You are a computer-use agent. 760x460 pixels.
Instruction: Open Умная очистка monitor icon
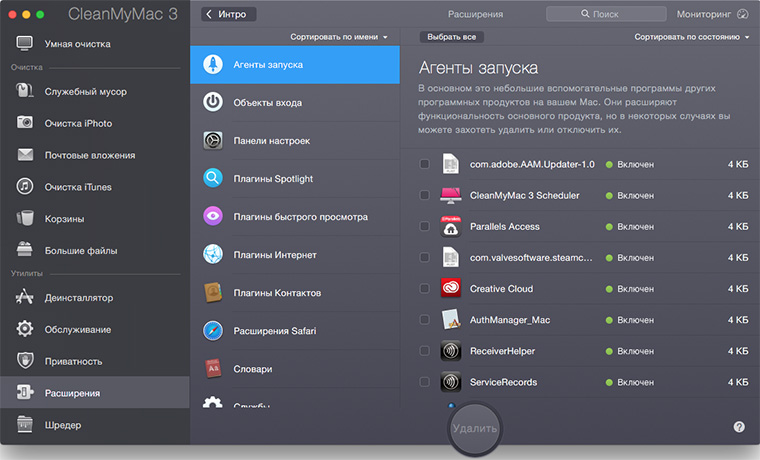click(x=24, y=44)
